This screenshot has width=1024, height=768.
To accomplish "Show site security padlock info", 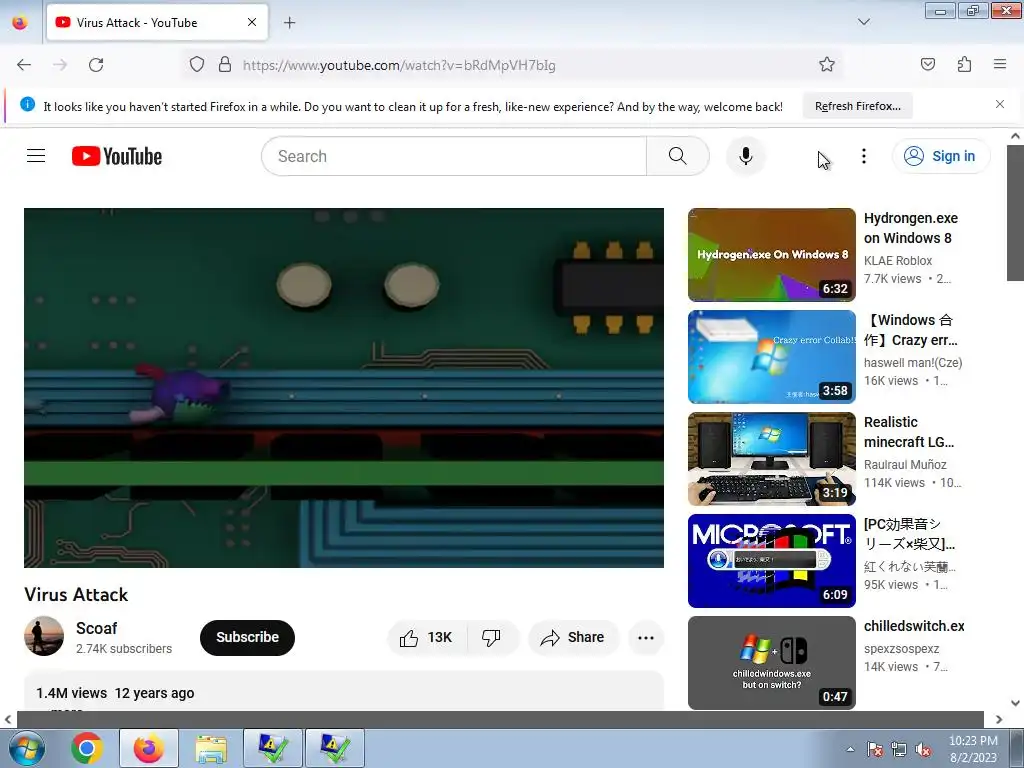I will tap(225, 65).
